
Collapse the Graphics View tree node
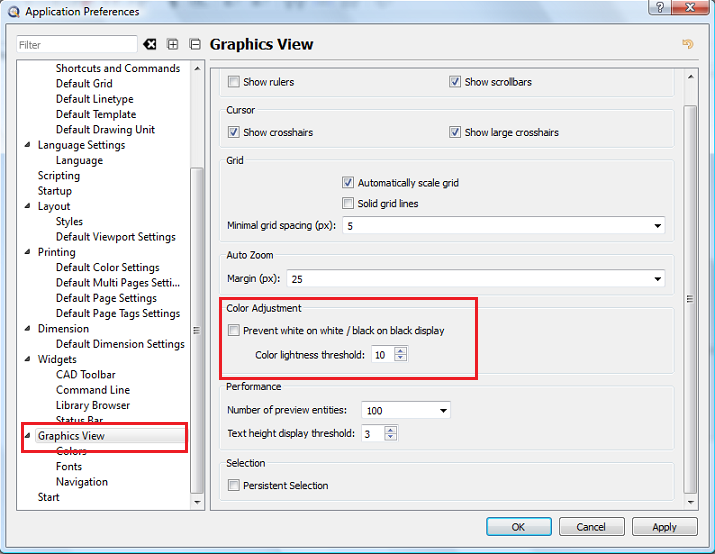click(x=27, y=436)
